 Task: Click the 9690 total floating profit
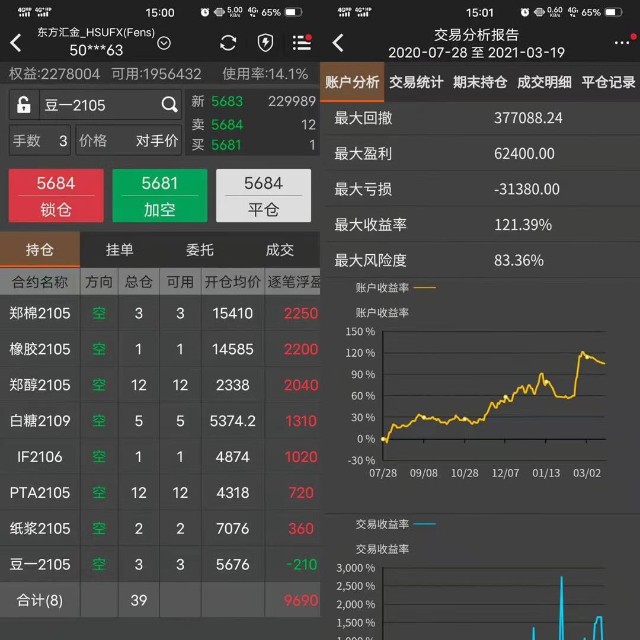click(301, 600)
